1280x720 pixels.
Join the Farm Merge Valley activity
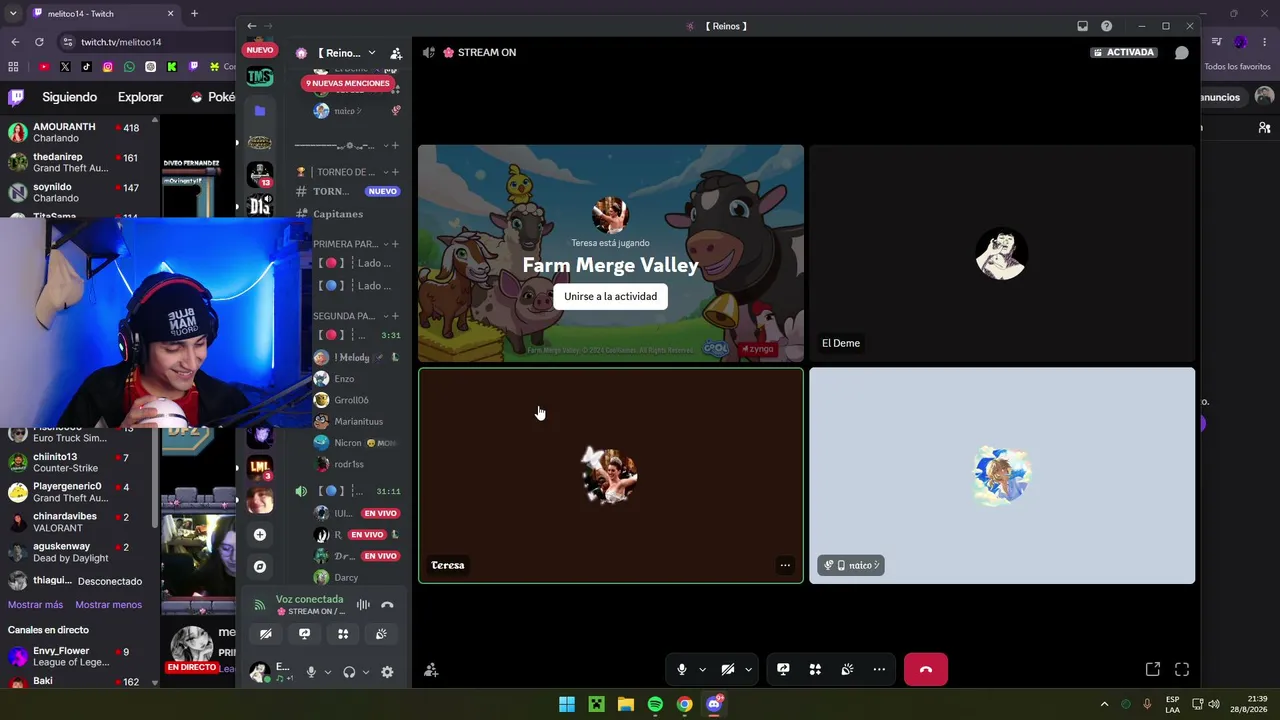(x=610, y=296)
